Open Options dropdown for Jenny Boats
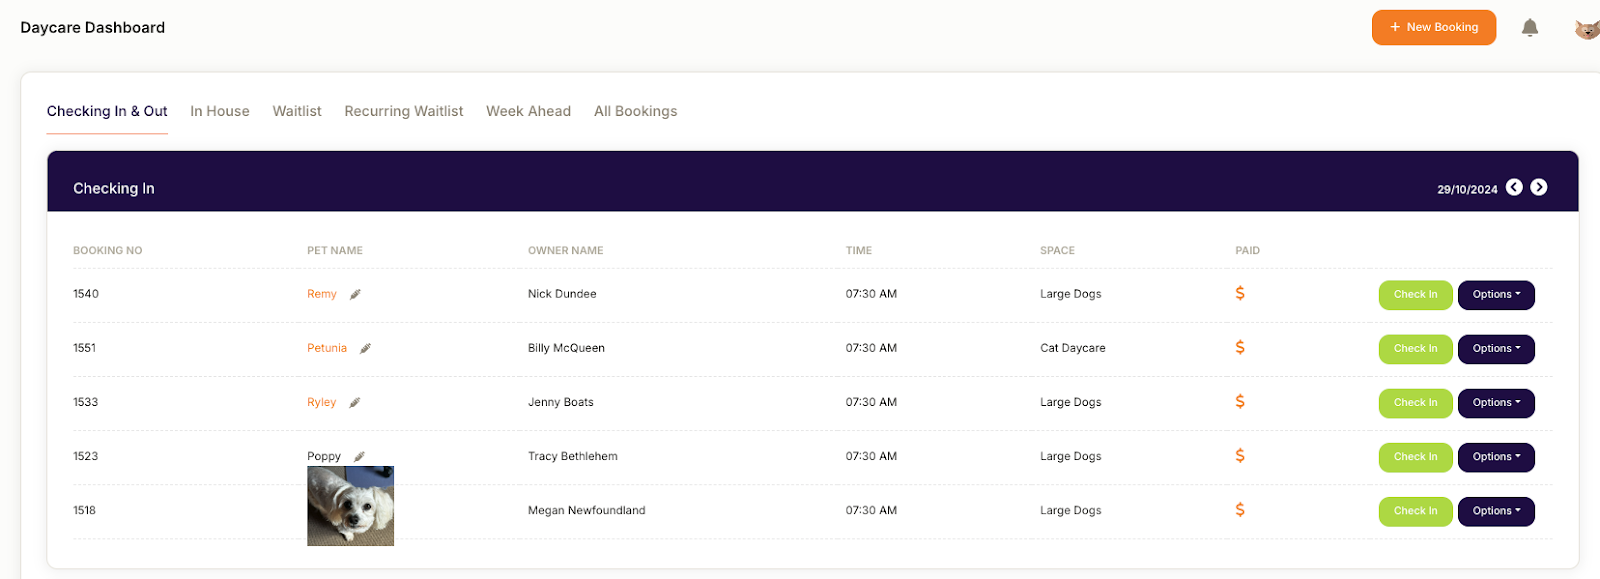Image resolution: width=1600 pixels, height=579 pixels. click(x=1496, y=403)
